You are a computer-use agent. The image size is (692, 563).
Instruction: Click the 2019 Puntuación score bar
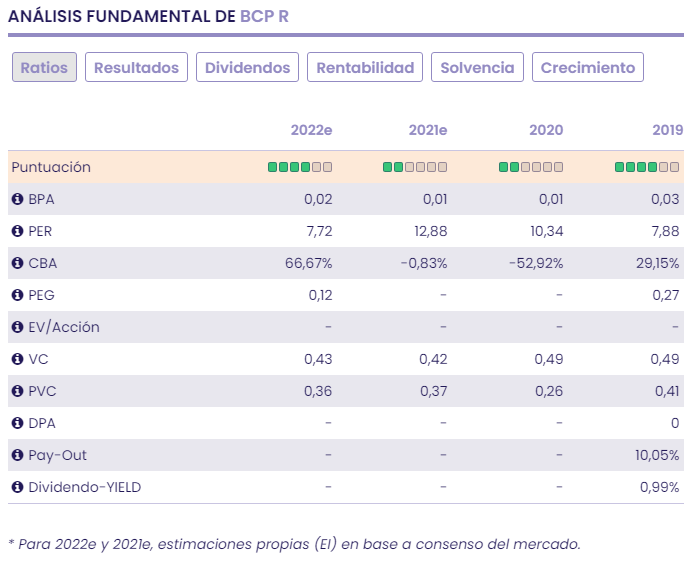(647, 167)
